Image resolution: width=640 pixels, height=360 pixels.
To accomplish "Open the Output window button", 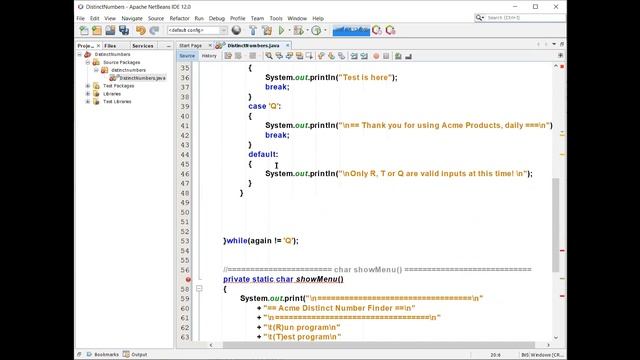I will coord(136,354).
